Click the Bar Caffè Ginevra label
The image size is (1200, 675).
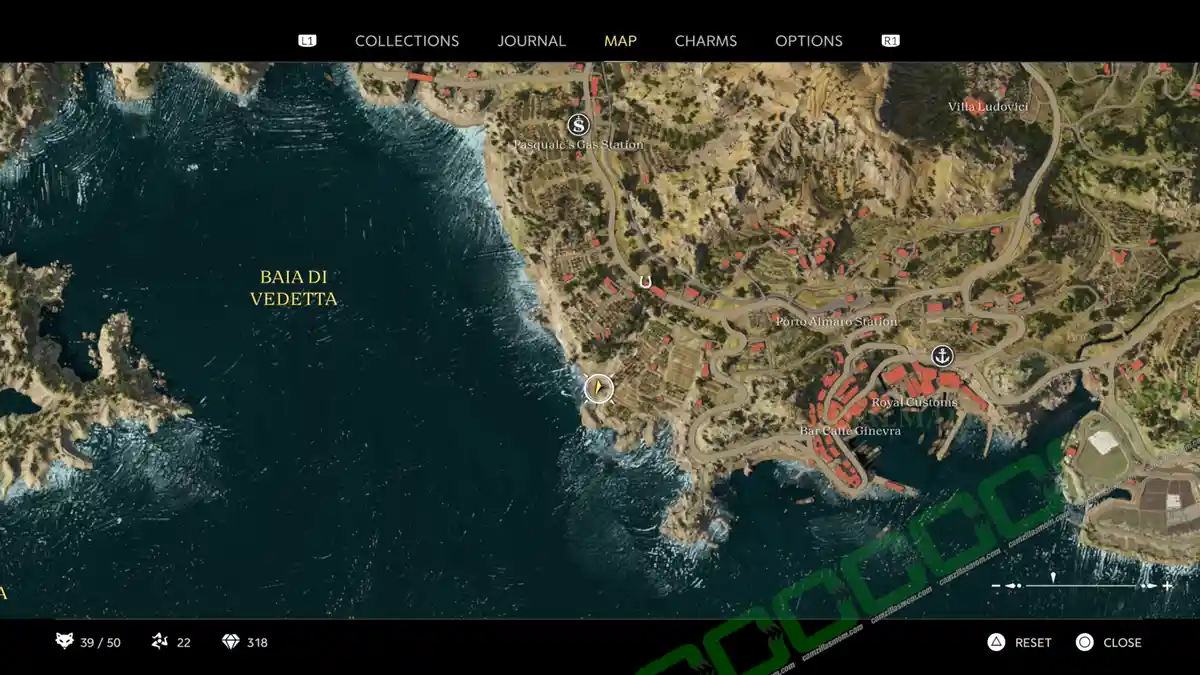(850, 431)
